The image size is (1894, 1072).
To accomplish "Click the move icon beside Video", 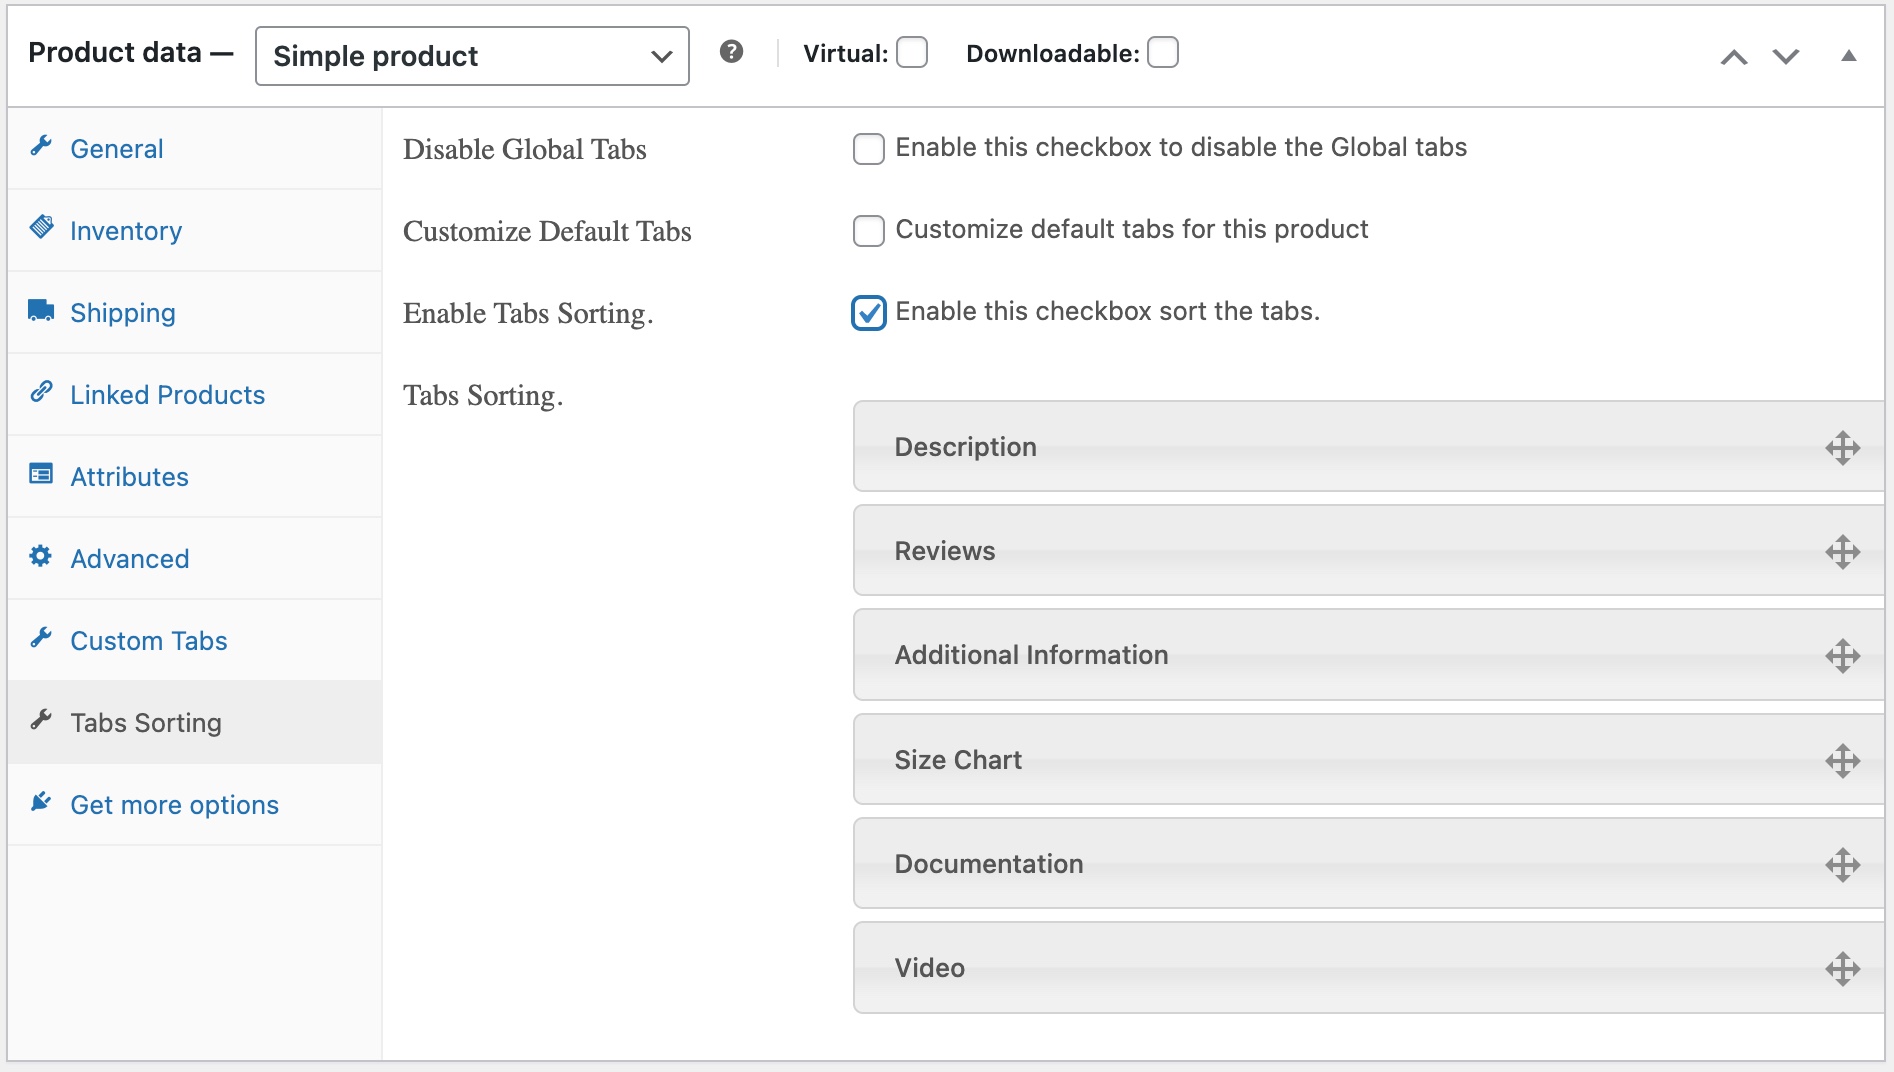I will click(1843, 967).
